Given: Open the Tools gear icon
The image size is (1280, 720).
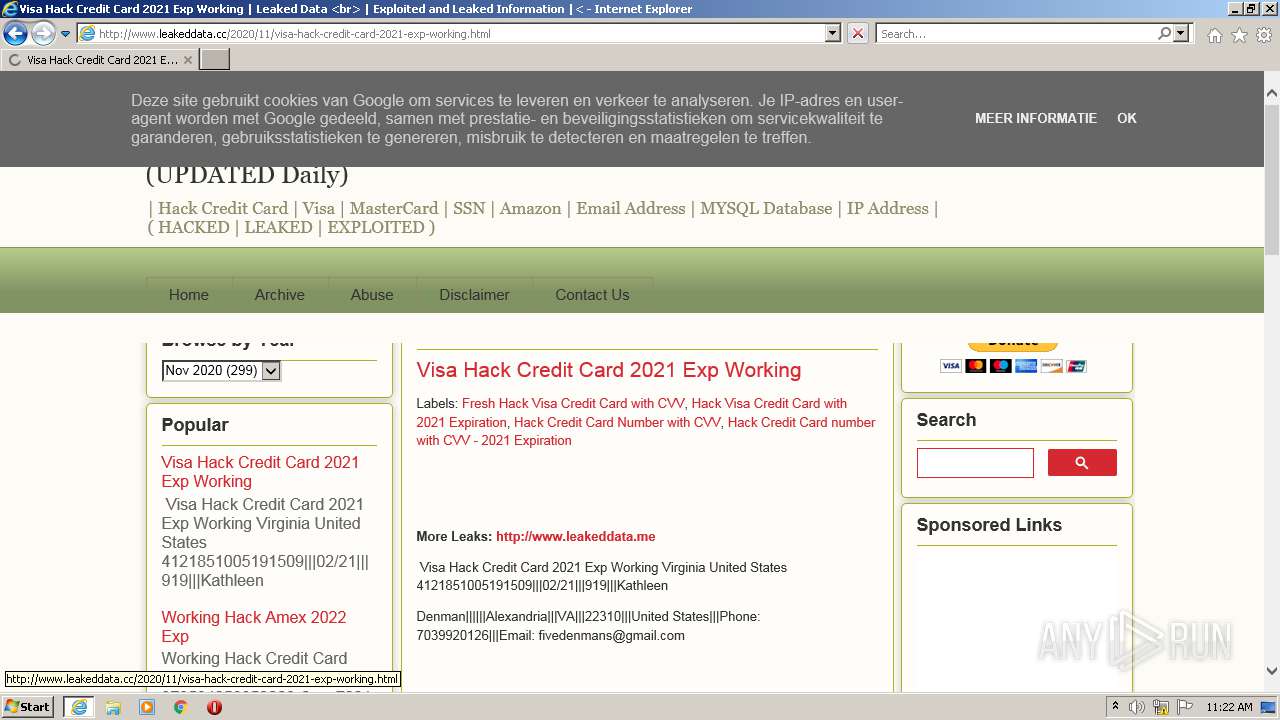Looking at the screenshot, I should 1264,35.
